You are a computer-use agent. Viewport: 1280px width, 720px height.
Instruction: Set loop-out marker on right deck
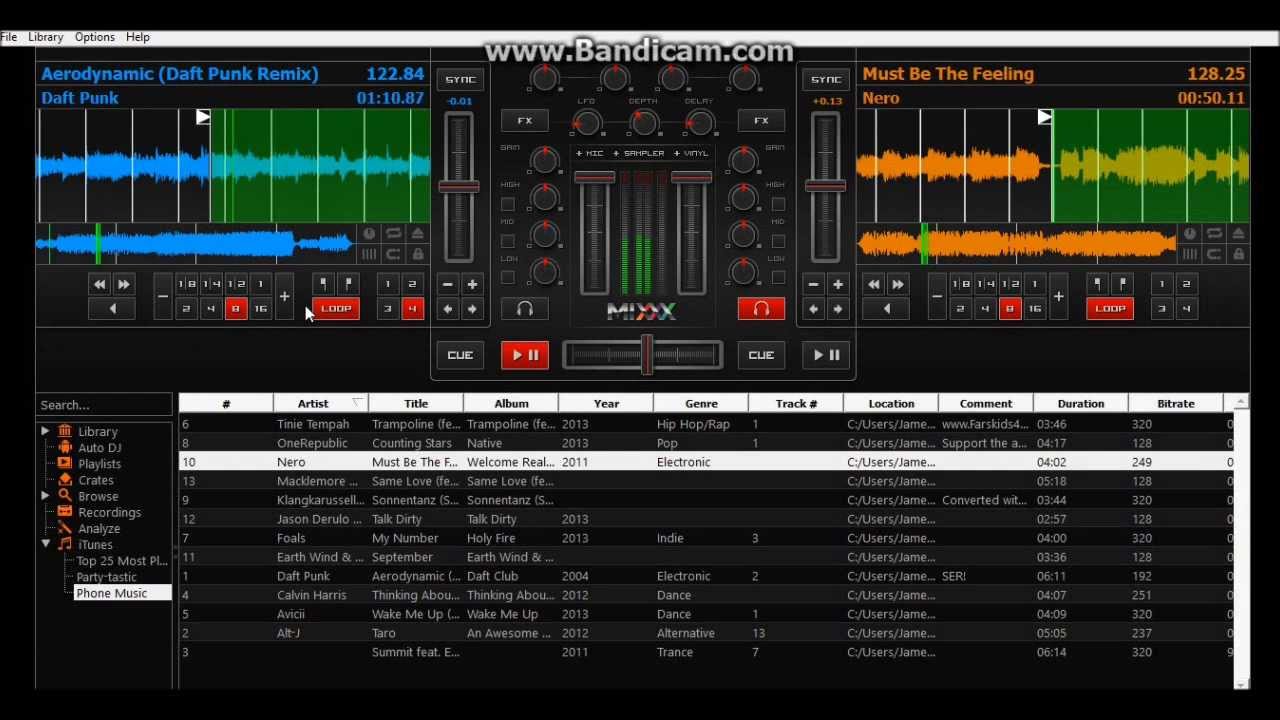click(1122, 285)
